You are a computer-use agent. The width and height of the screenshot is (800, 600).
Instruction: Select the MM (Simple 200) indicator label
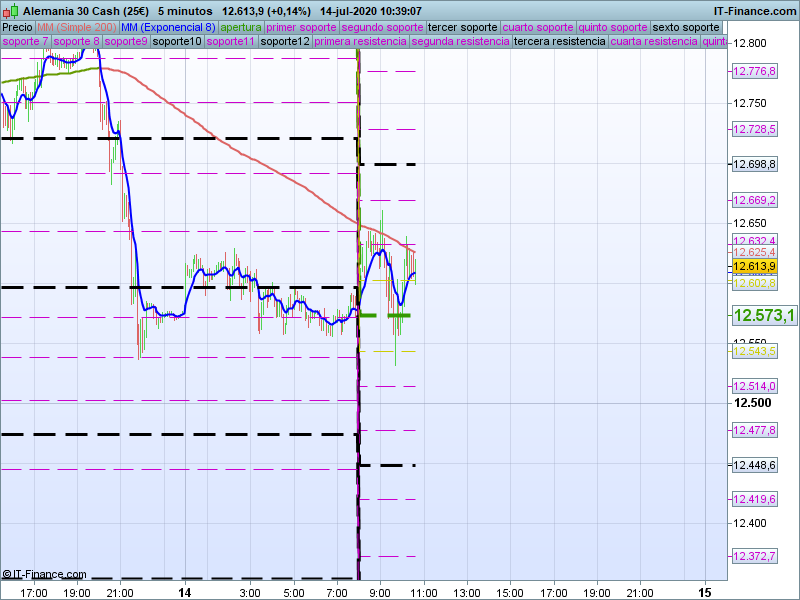76,27
